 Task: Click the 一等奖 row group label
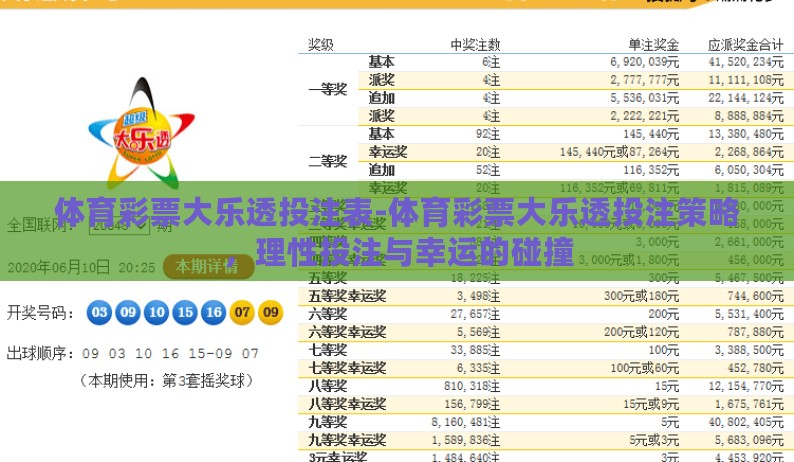[x=328, y=89]
